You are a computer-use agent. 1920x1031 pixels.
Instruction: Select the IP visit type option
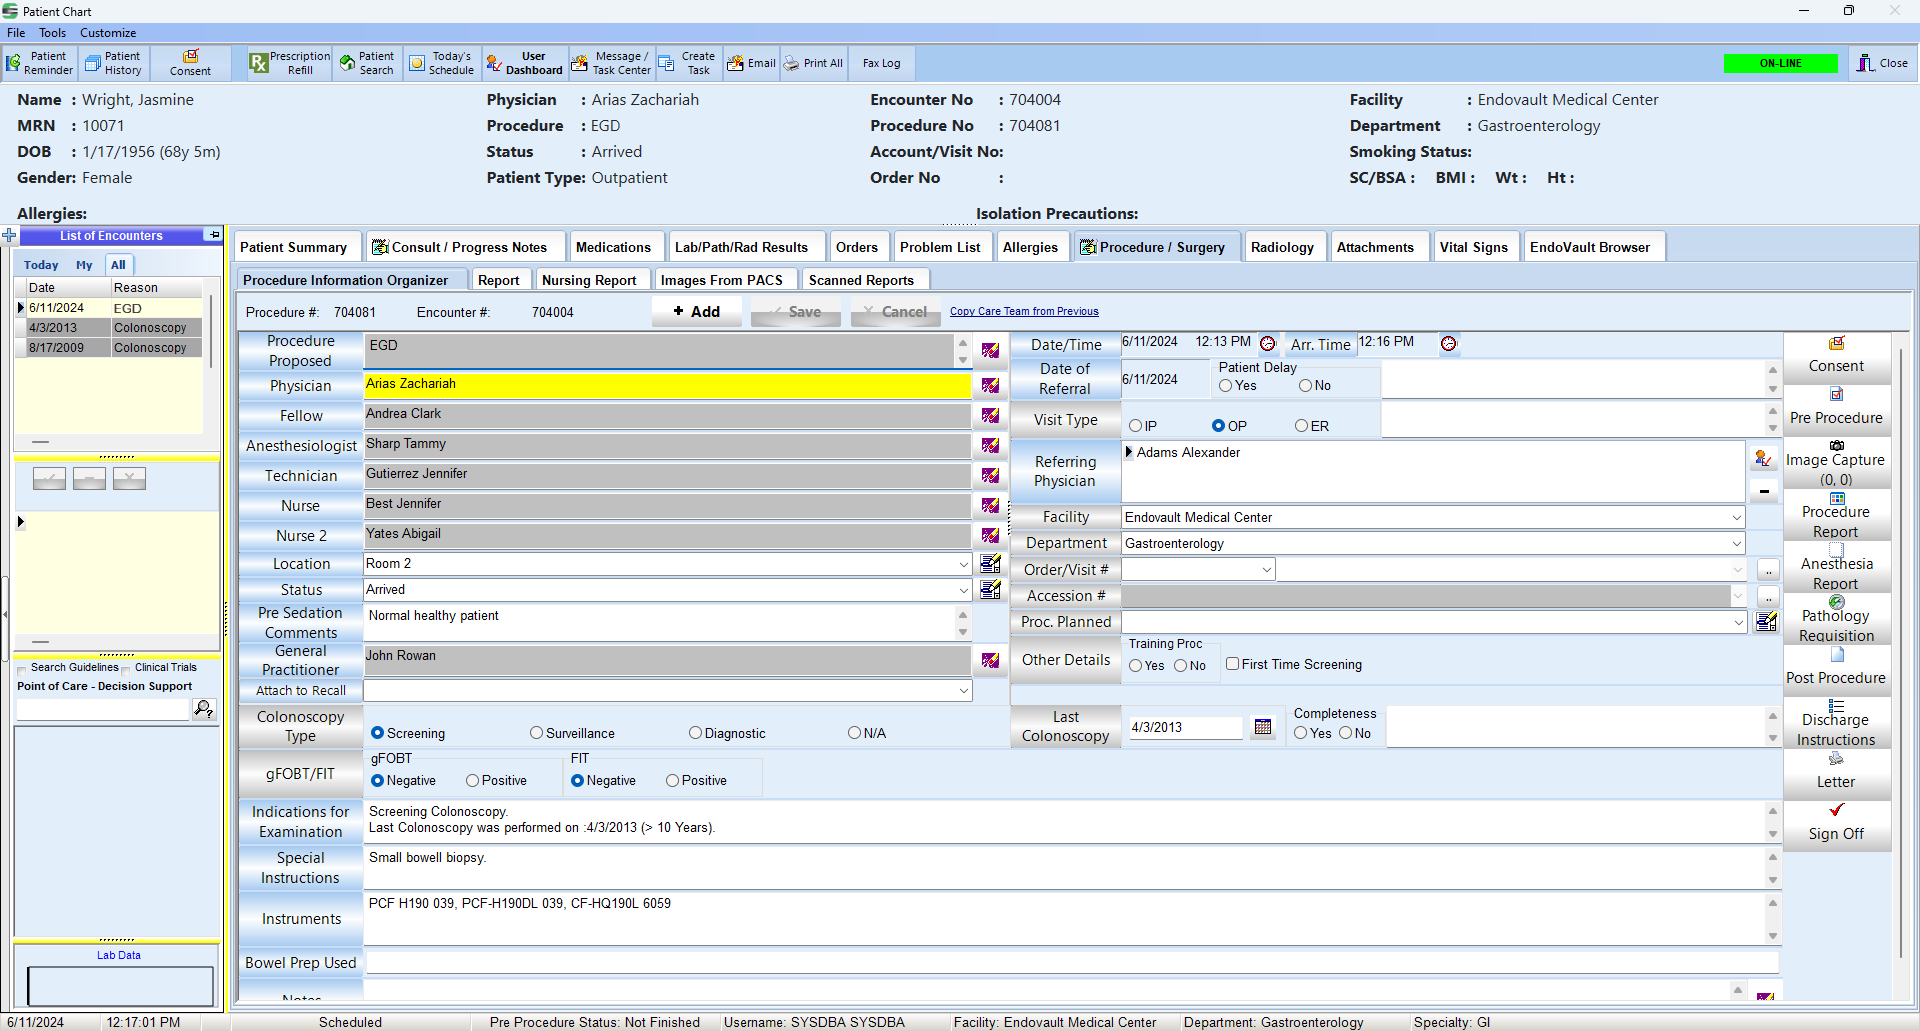(x=1135, y=426)
